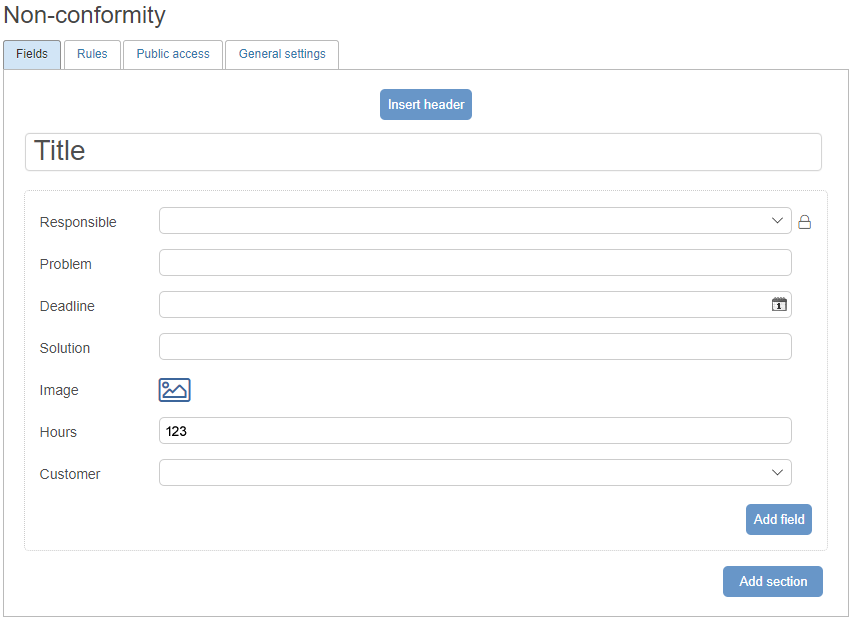Viewport: 850px width, 619px height.
Task: Select the Customer field label
Action: tap(70, 474)
